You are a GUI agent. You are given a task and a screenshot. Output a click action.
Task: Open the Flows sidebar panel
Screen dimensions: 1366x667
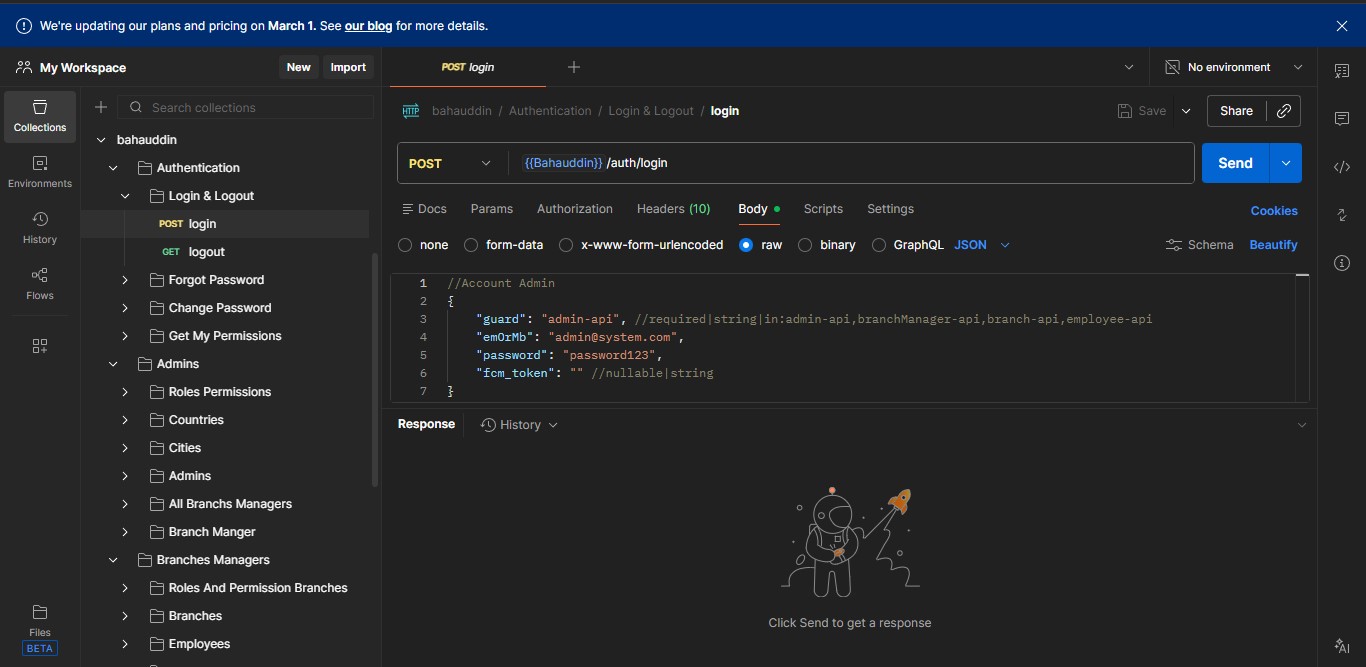[x=40, y=283]
